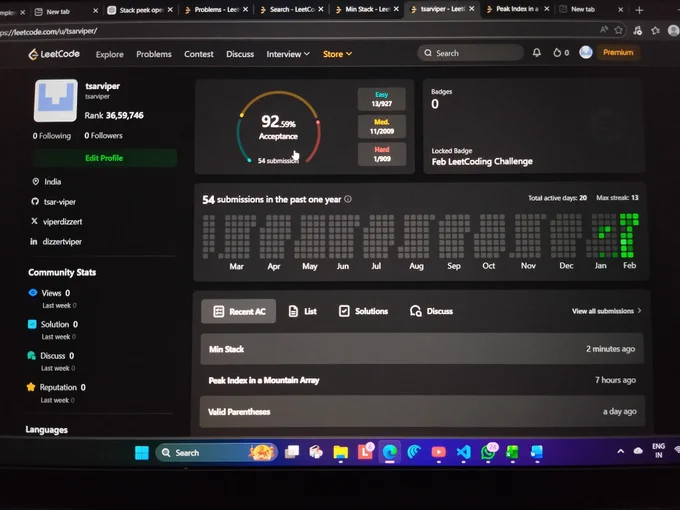This screenshot has height=510, width=680.
Task: Click the streak fire icon
Action: (x=557, y=53)
